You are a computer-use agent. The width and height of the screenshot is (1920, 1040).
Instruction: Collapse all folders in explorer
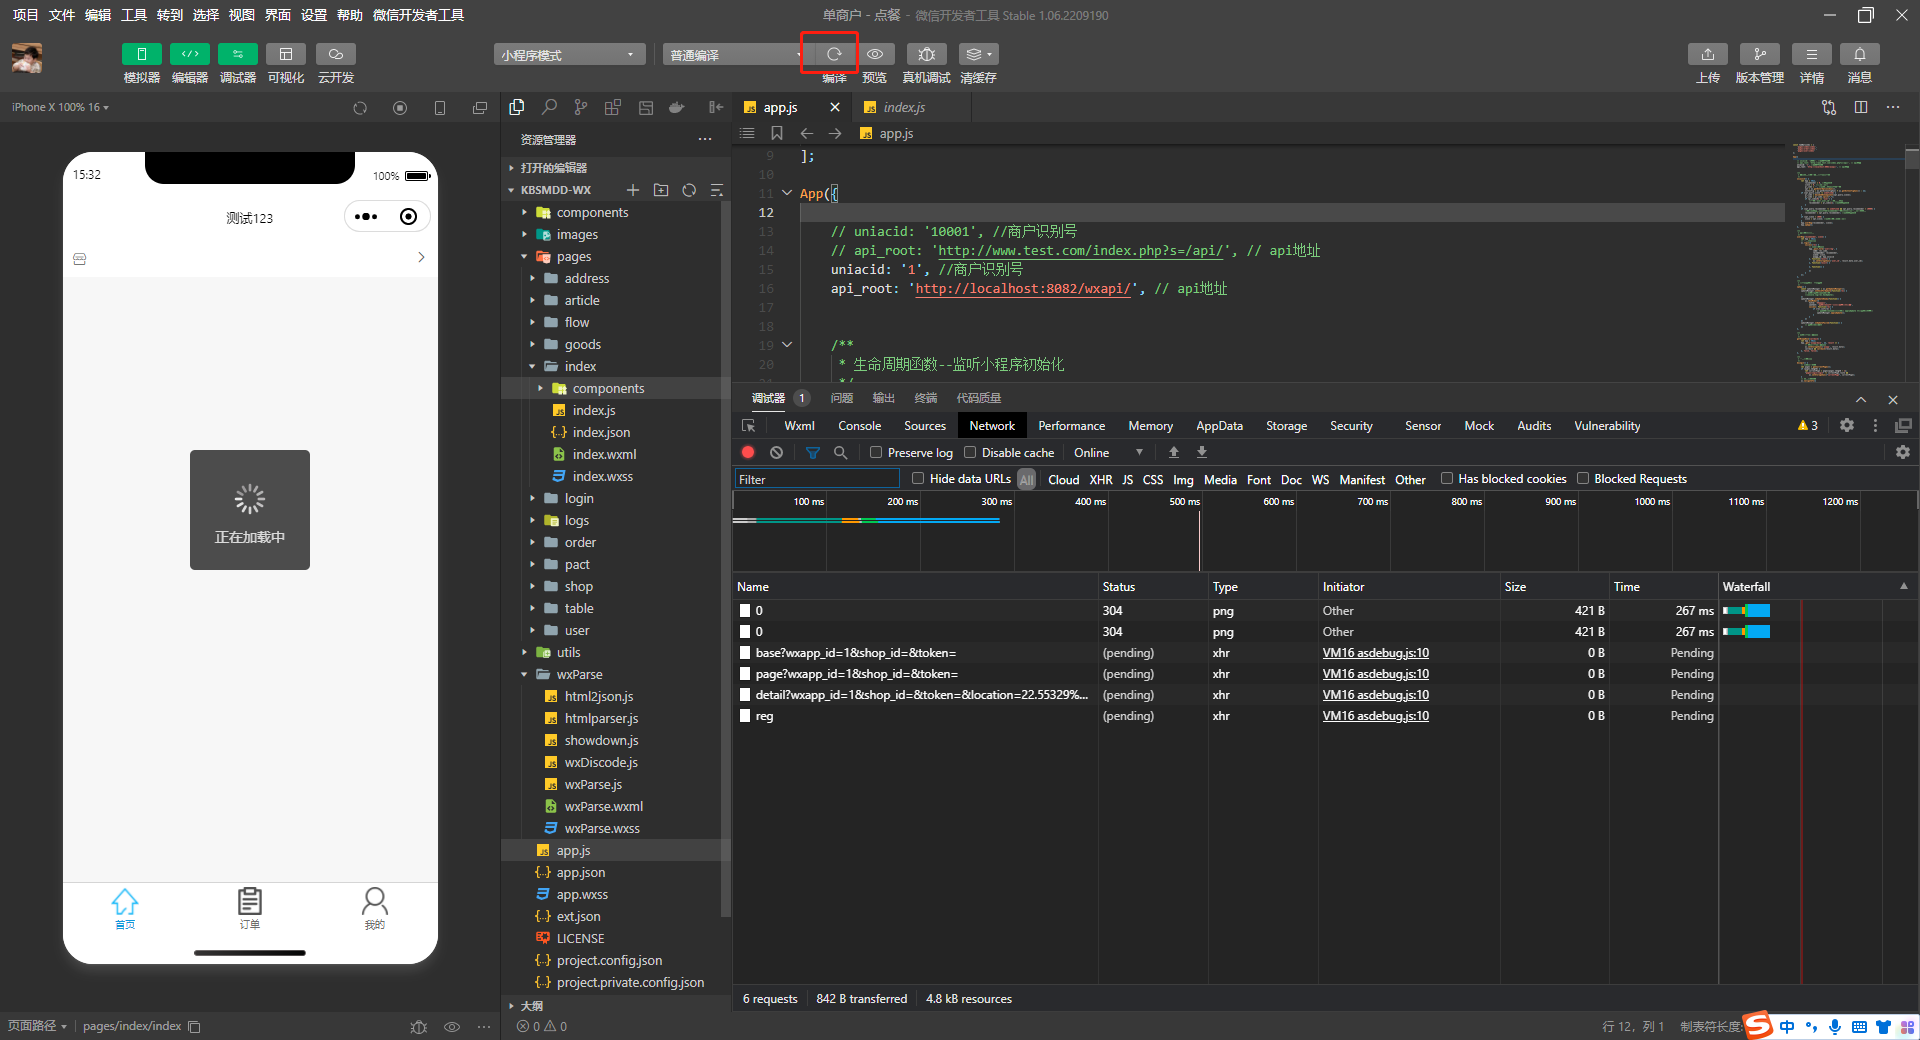(716, 190)
